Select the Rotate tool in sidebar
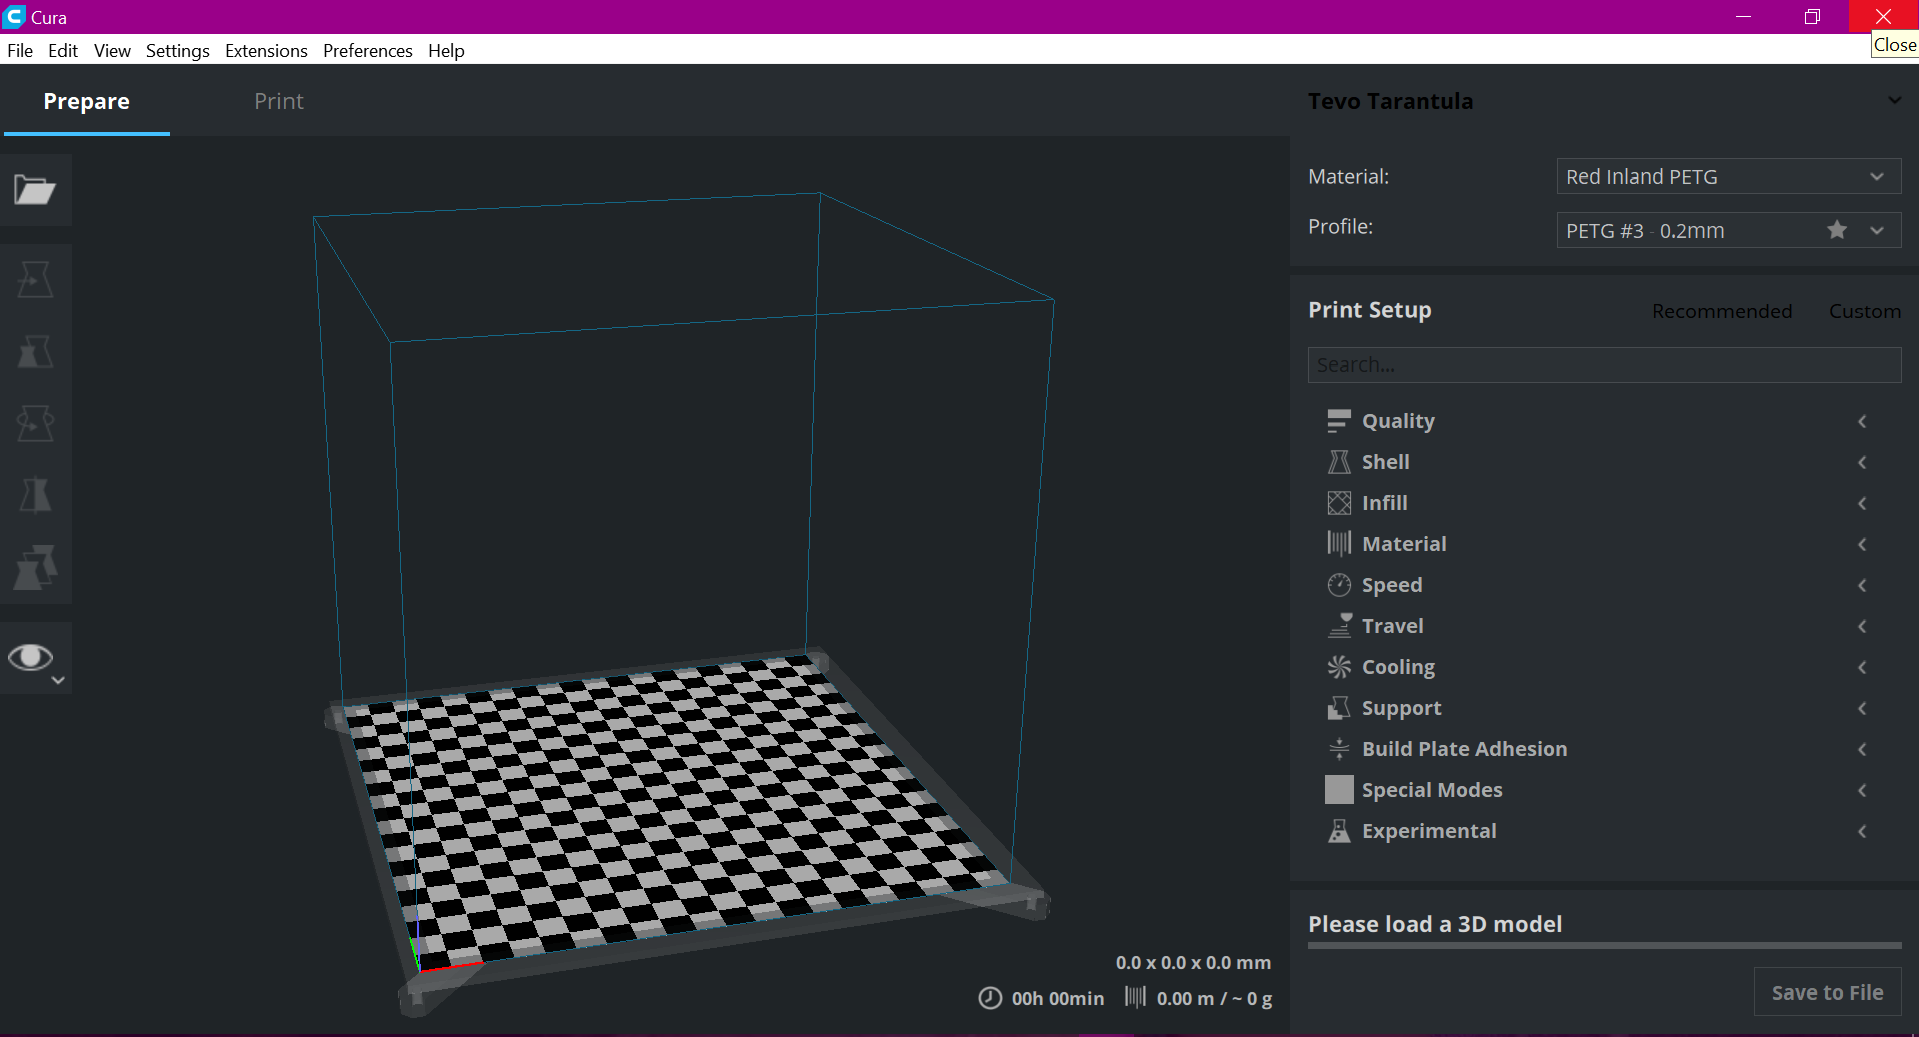The width and height of the screenshot is (1919, 1037). click(x=35, y=424)
